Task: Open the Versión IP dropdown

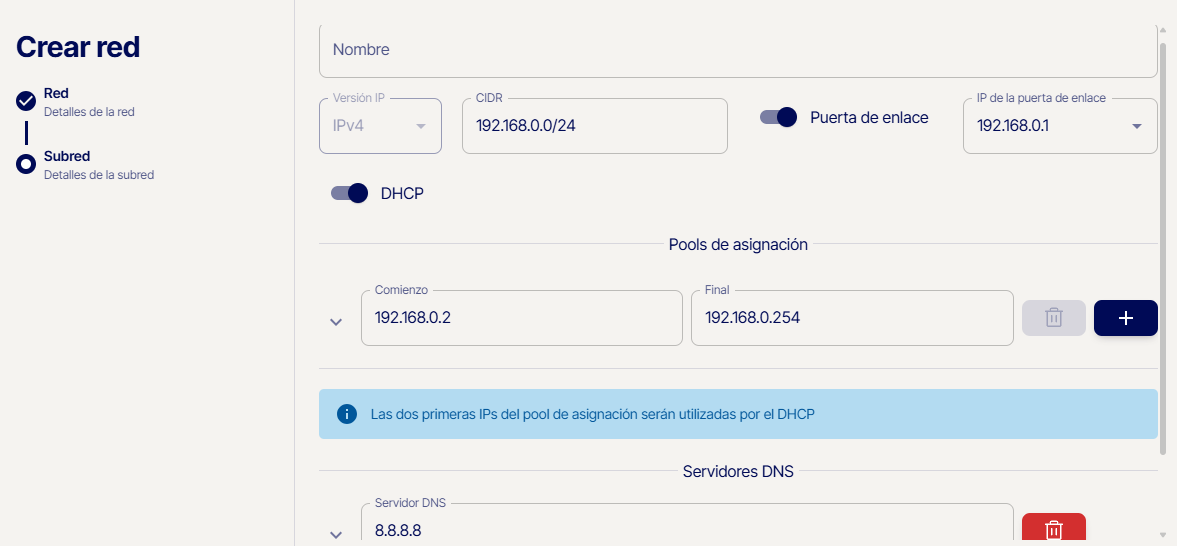Action: 380,126
